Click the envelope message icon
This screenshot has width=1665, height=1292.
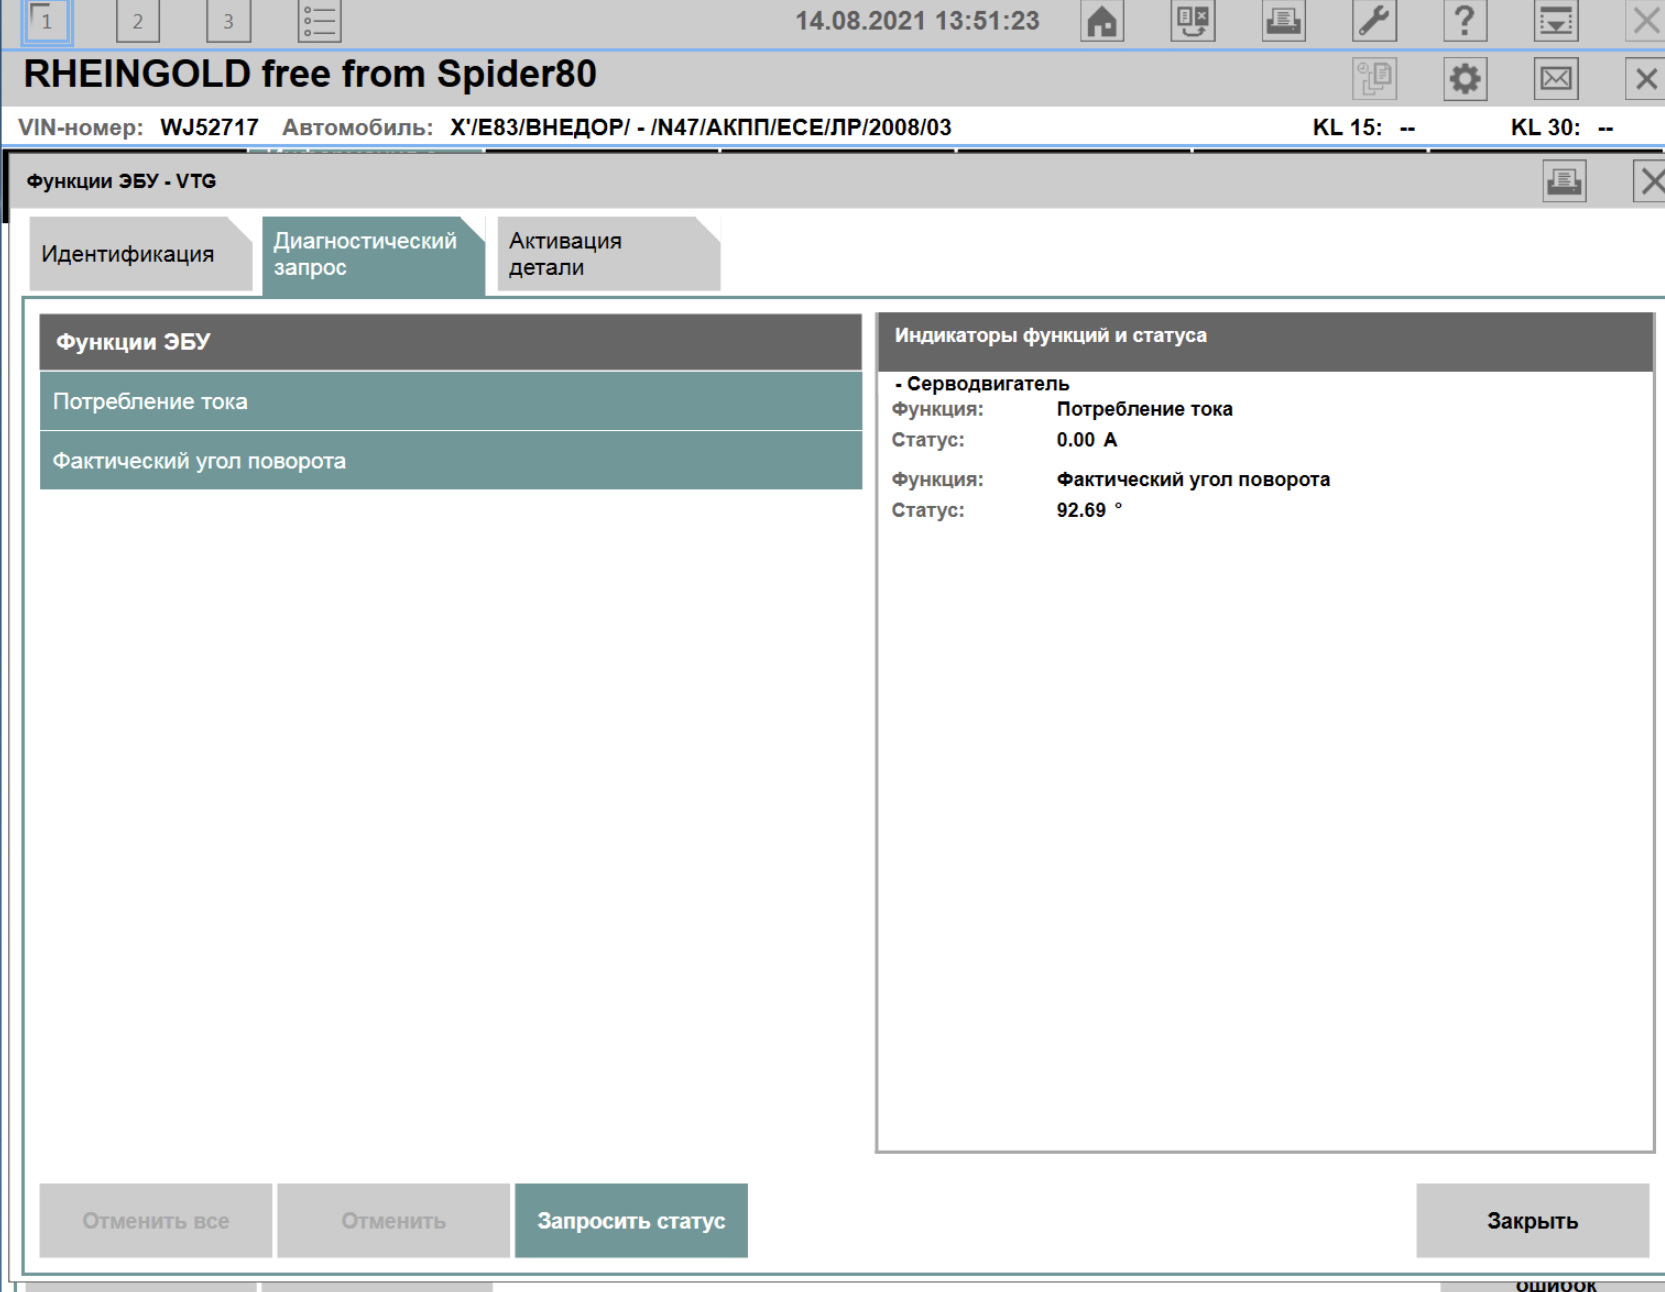pos(1556,79)
